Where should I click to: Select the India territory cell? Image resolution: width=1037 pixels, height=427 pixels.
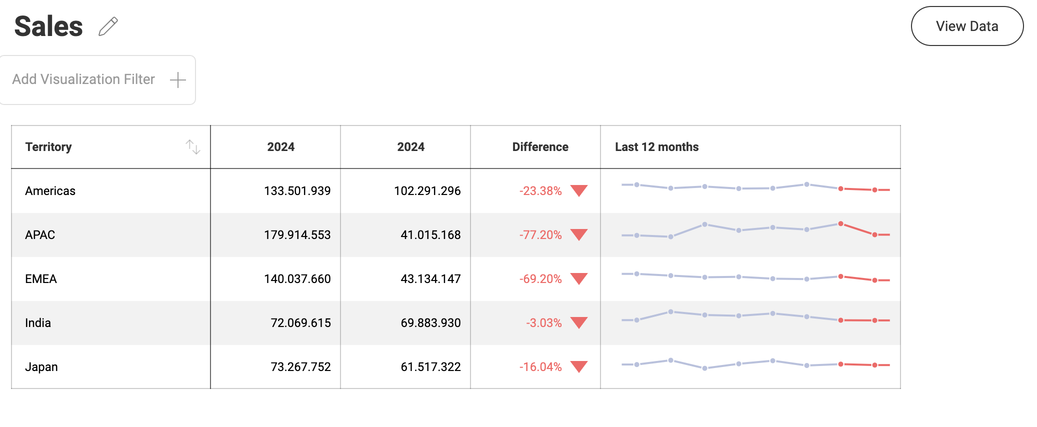point(111,323)
